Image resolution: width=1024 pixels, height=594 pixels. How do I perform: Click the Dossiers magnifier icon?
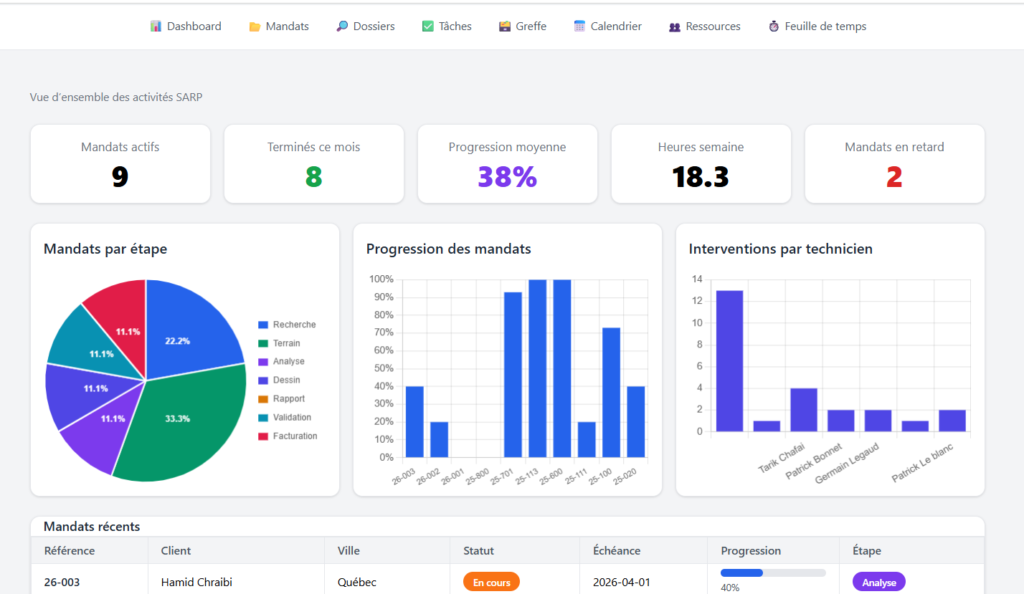pyautogui.click(x=342, y=26)
